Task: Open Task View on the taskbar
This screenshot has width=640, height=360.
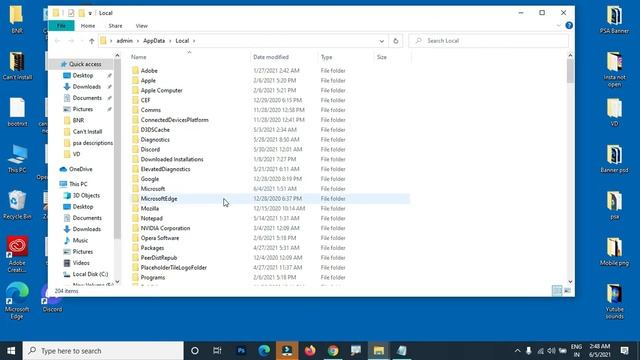Action: point(217,351)
